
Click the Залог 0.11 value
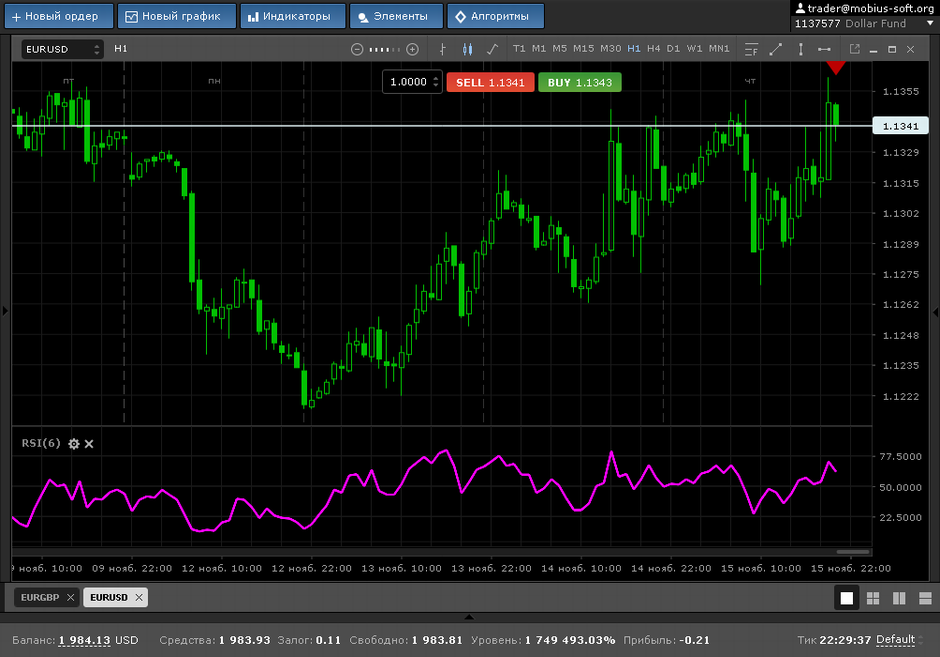328,640
